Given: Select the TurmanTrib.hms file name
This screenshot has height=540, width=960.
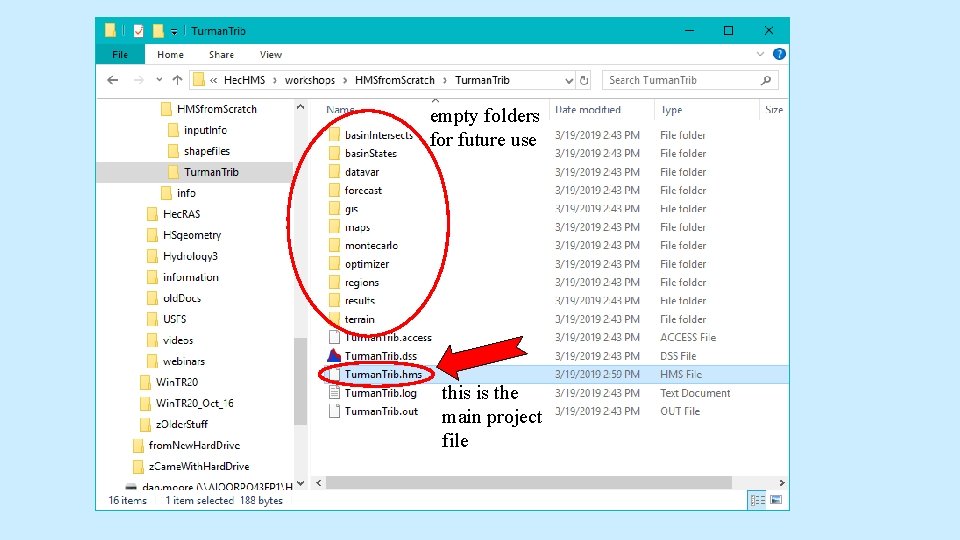Looking at the screenshot, I should coord(383,374).
